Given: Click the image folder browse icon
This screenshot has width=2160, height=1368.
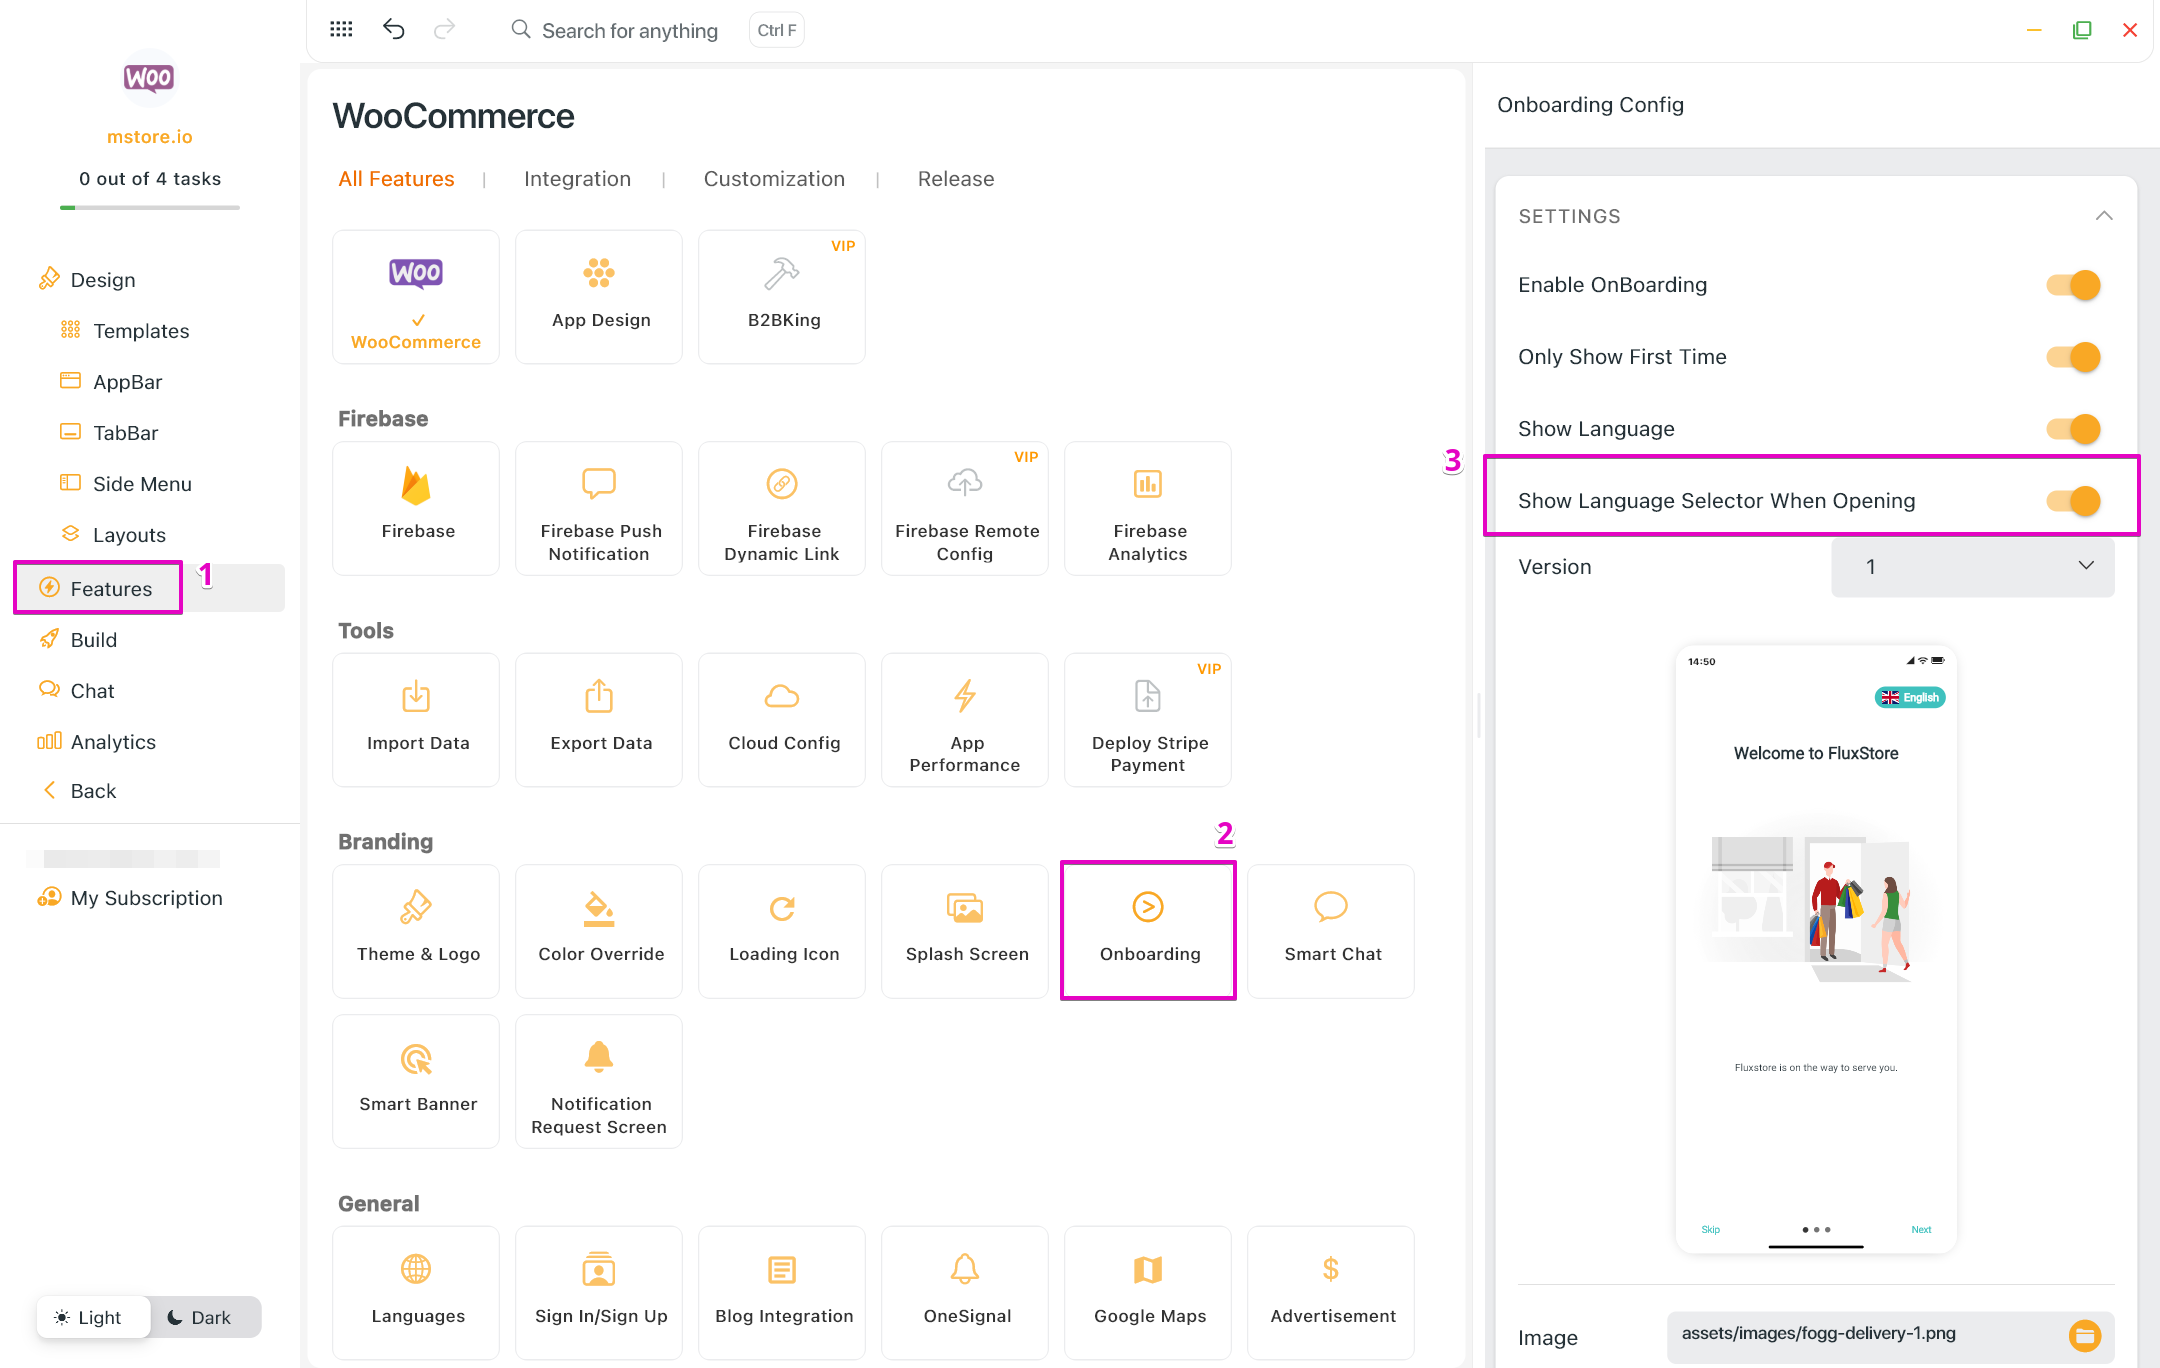Looking at the screenshot, I should [2084, 1335].
